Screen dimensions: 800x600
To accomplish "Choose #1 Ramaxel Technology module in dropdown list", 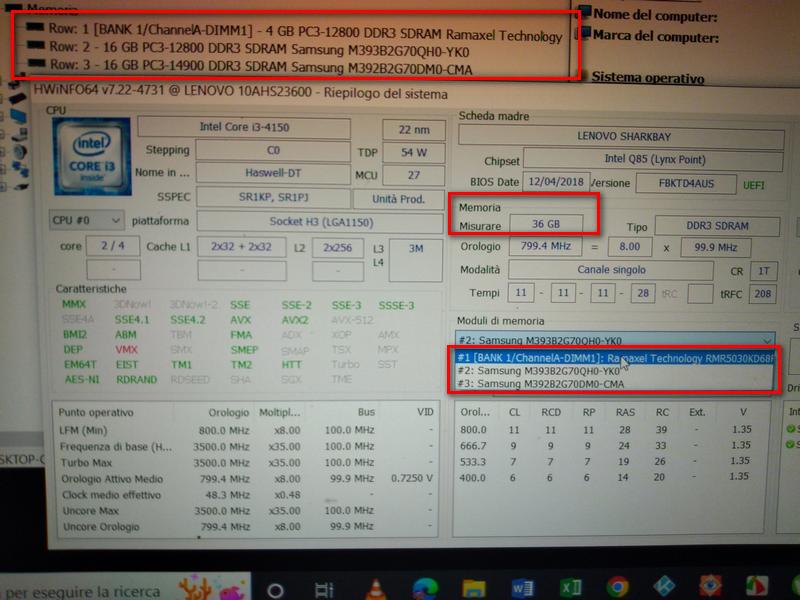I will 614,358.
